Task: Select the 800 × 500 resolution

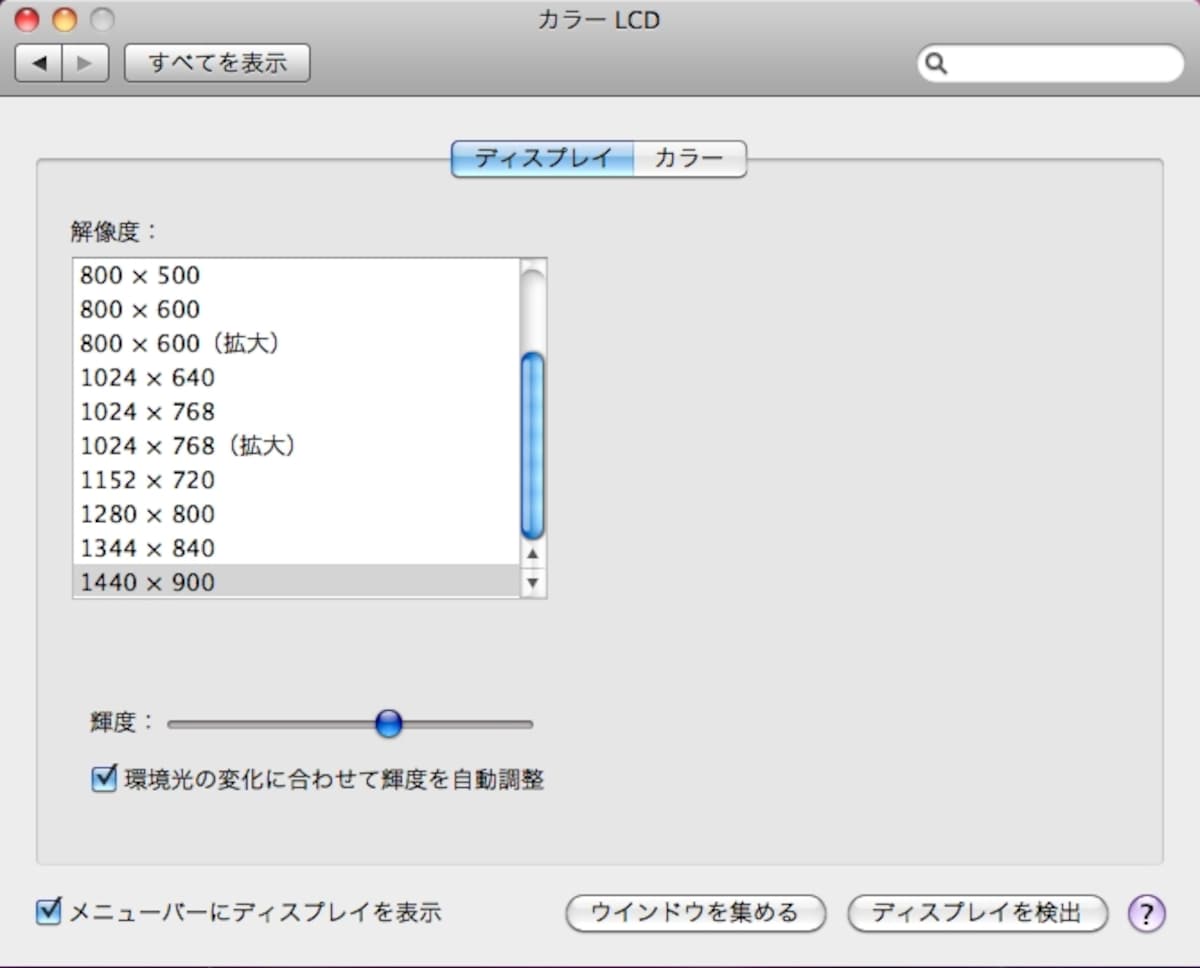Action: [x=296, y=275]
